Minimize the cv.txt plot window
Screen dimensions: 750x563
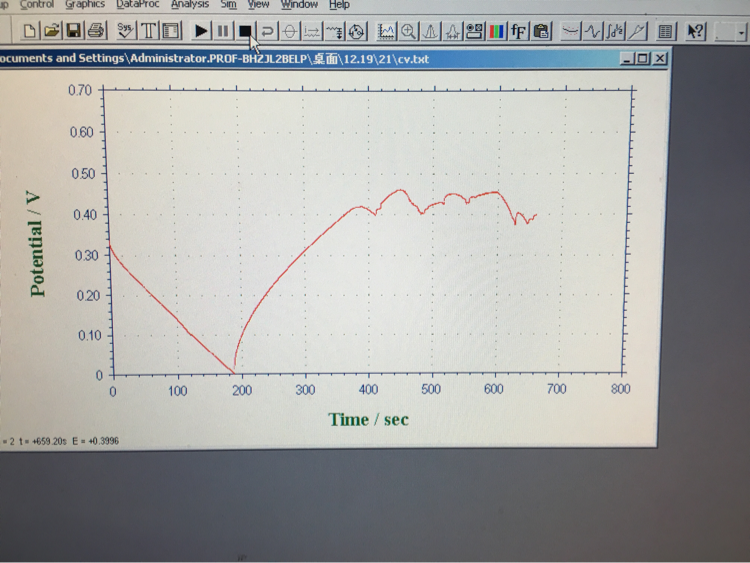(x=627, y=59)
